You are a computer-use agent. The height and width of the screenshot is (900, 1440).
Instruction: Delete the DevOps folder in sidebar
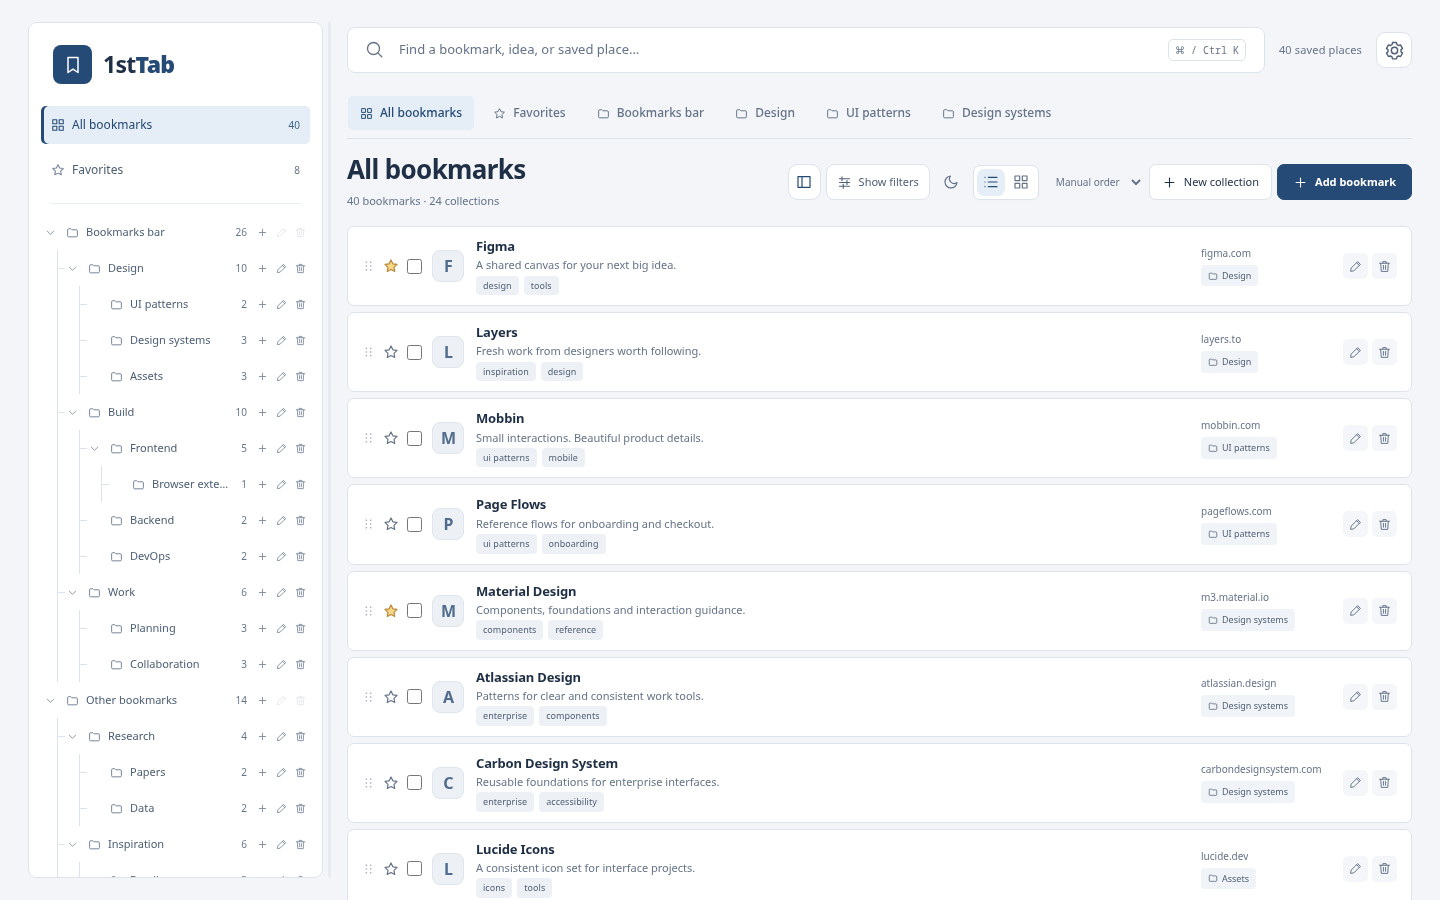coord(300,557)
